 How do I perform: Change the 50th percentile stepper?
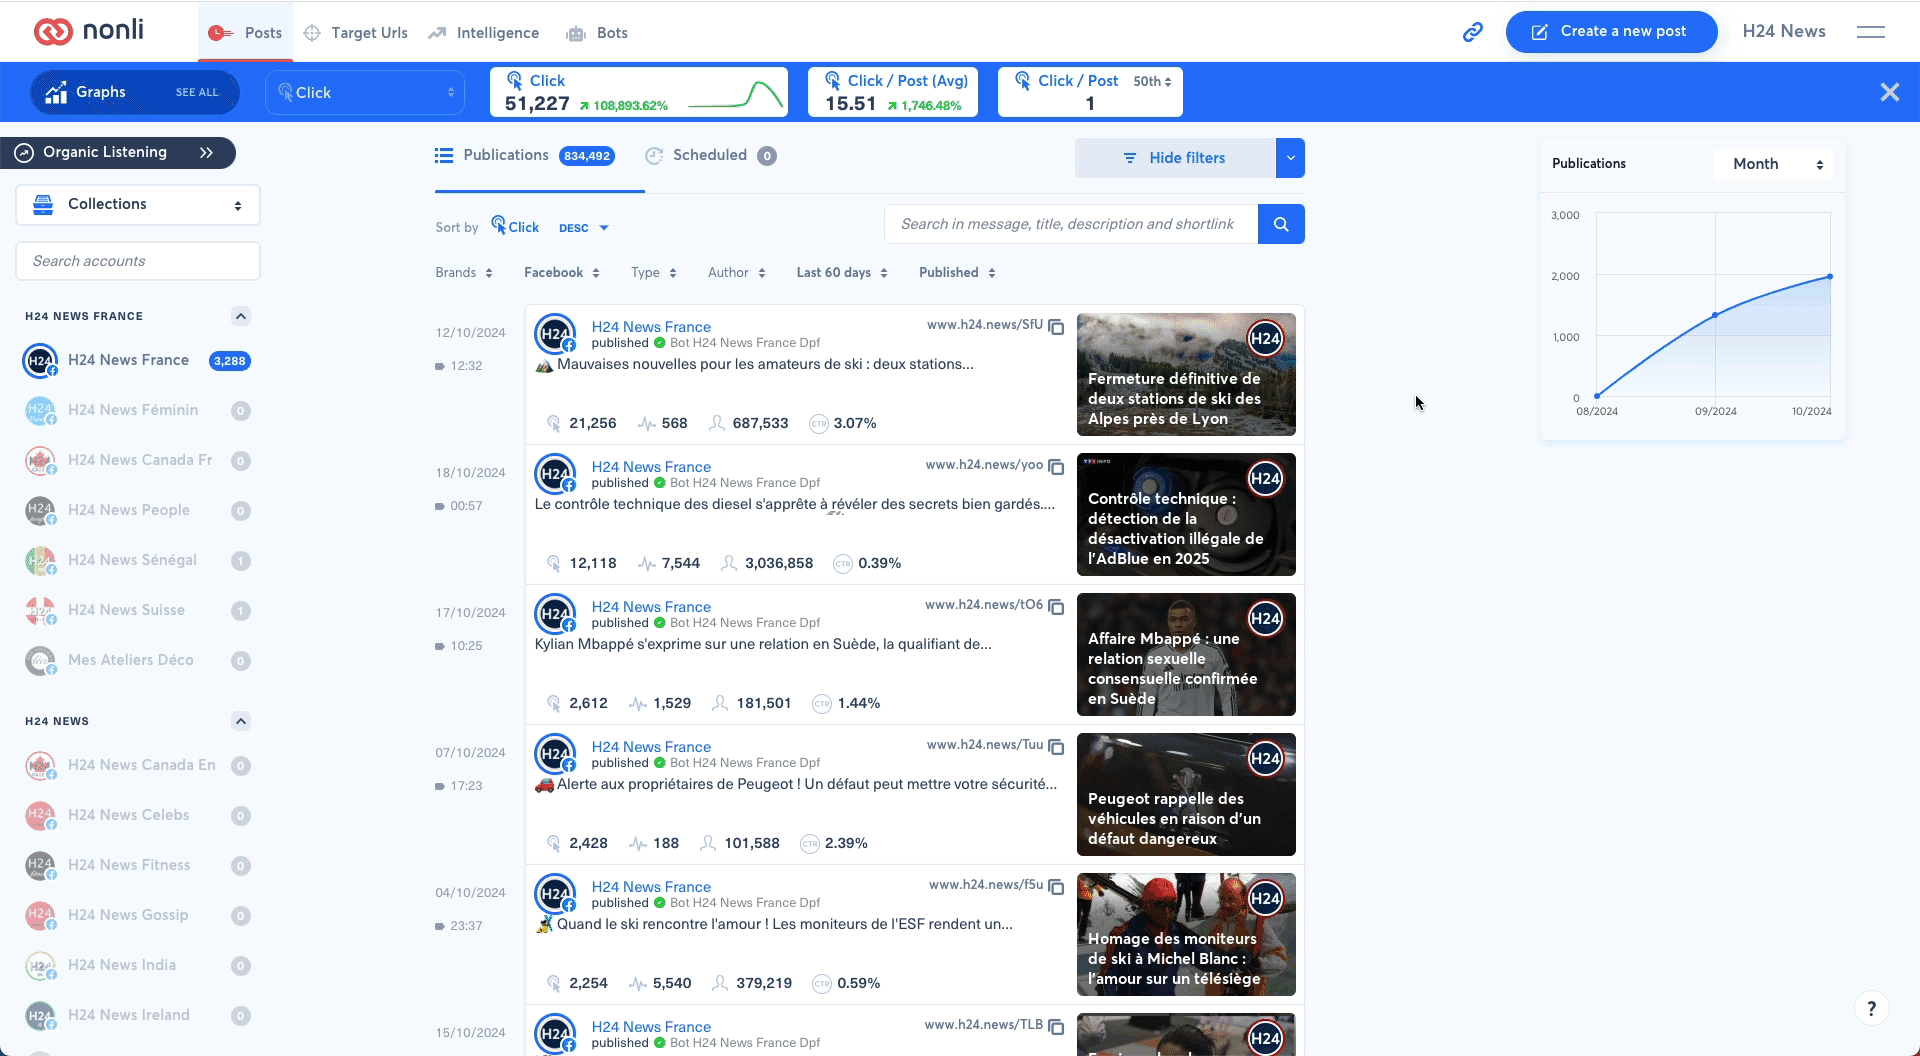click(x=1152, y=81)
